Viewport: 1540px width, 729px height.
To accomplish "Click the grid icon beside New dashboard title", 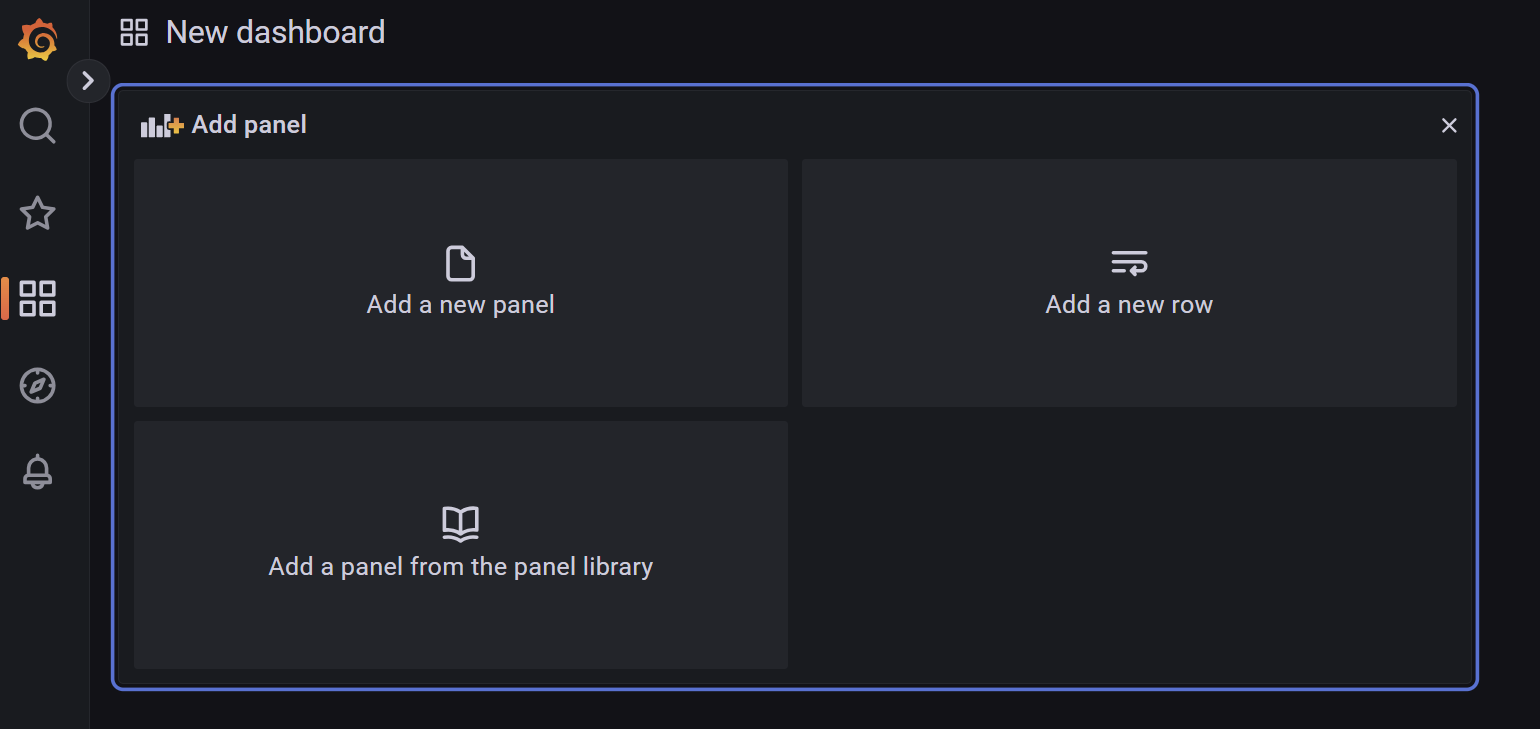I will click(134, 32).
